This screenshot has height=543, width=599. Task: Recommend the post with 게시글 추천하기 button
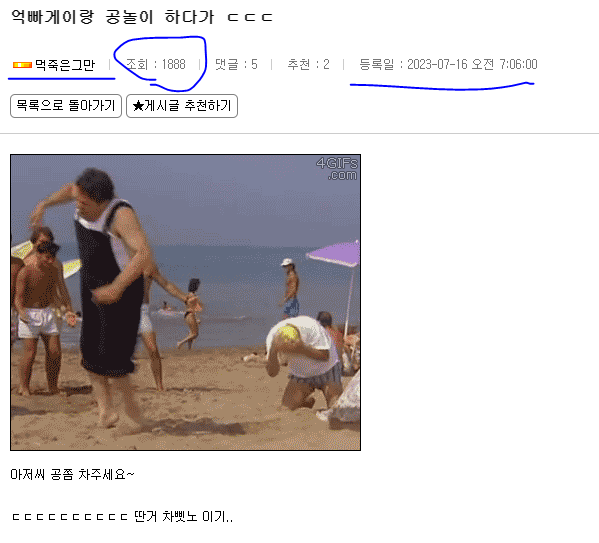click(x=182, y=106)
